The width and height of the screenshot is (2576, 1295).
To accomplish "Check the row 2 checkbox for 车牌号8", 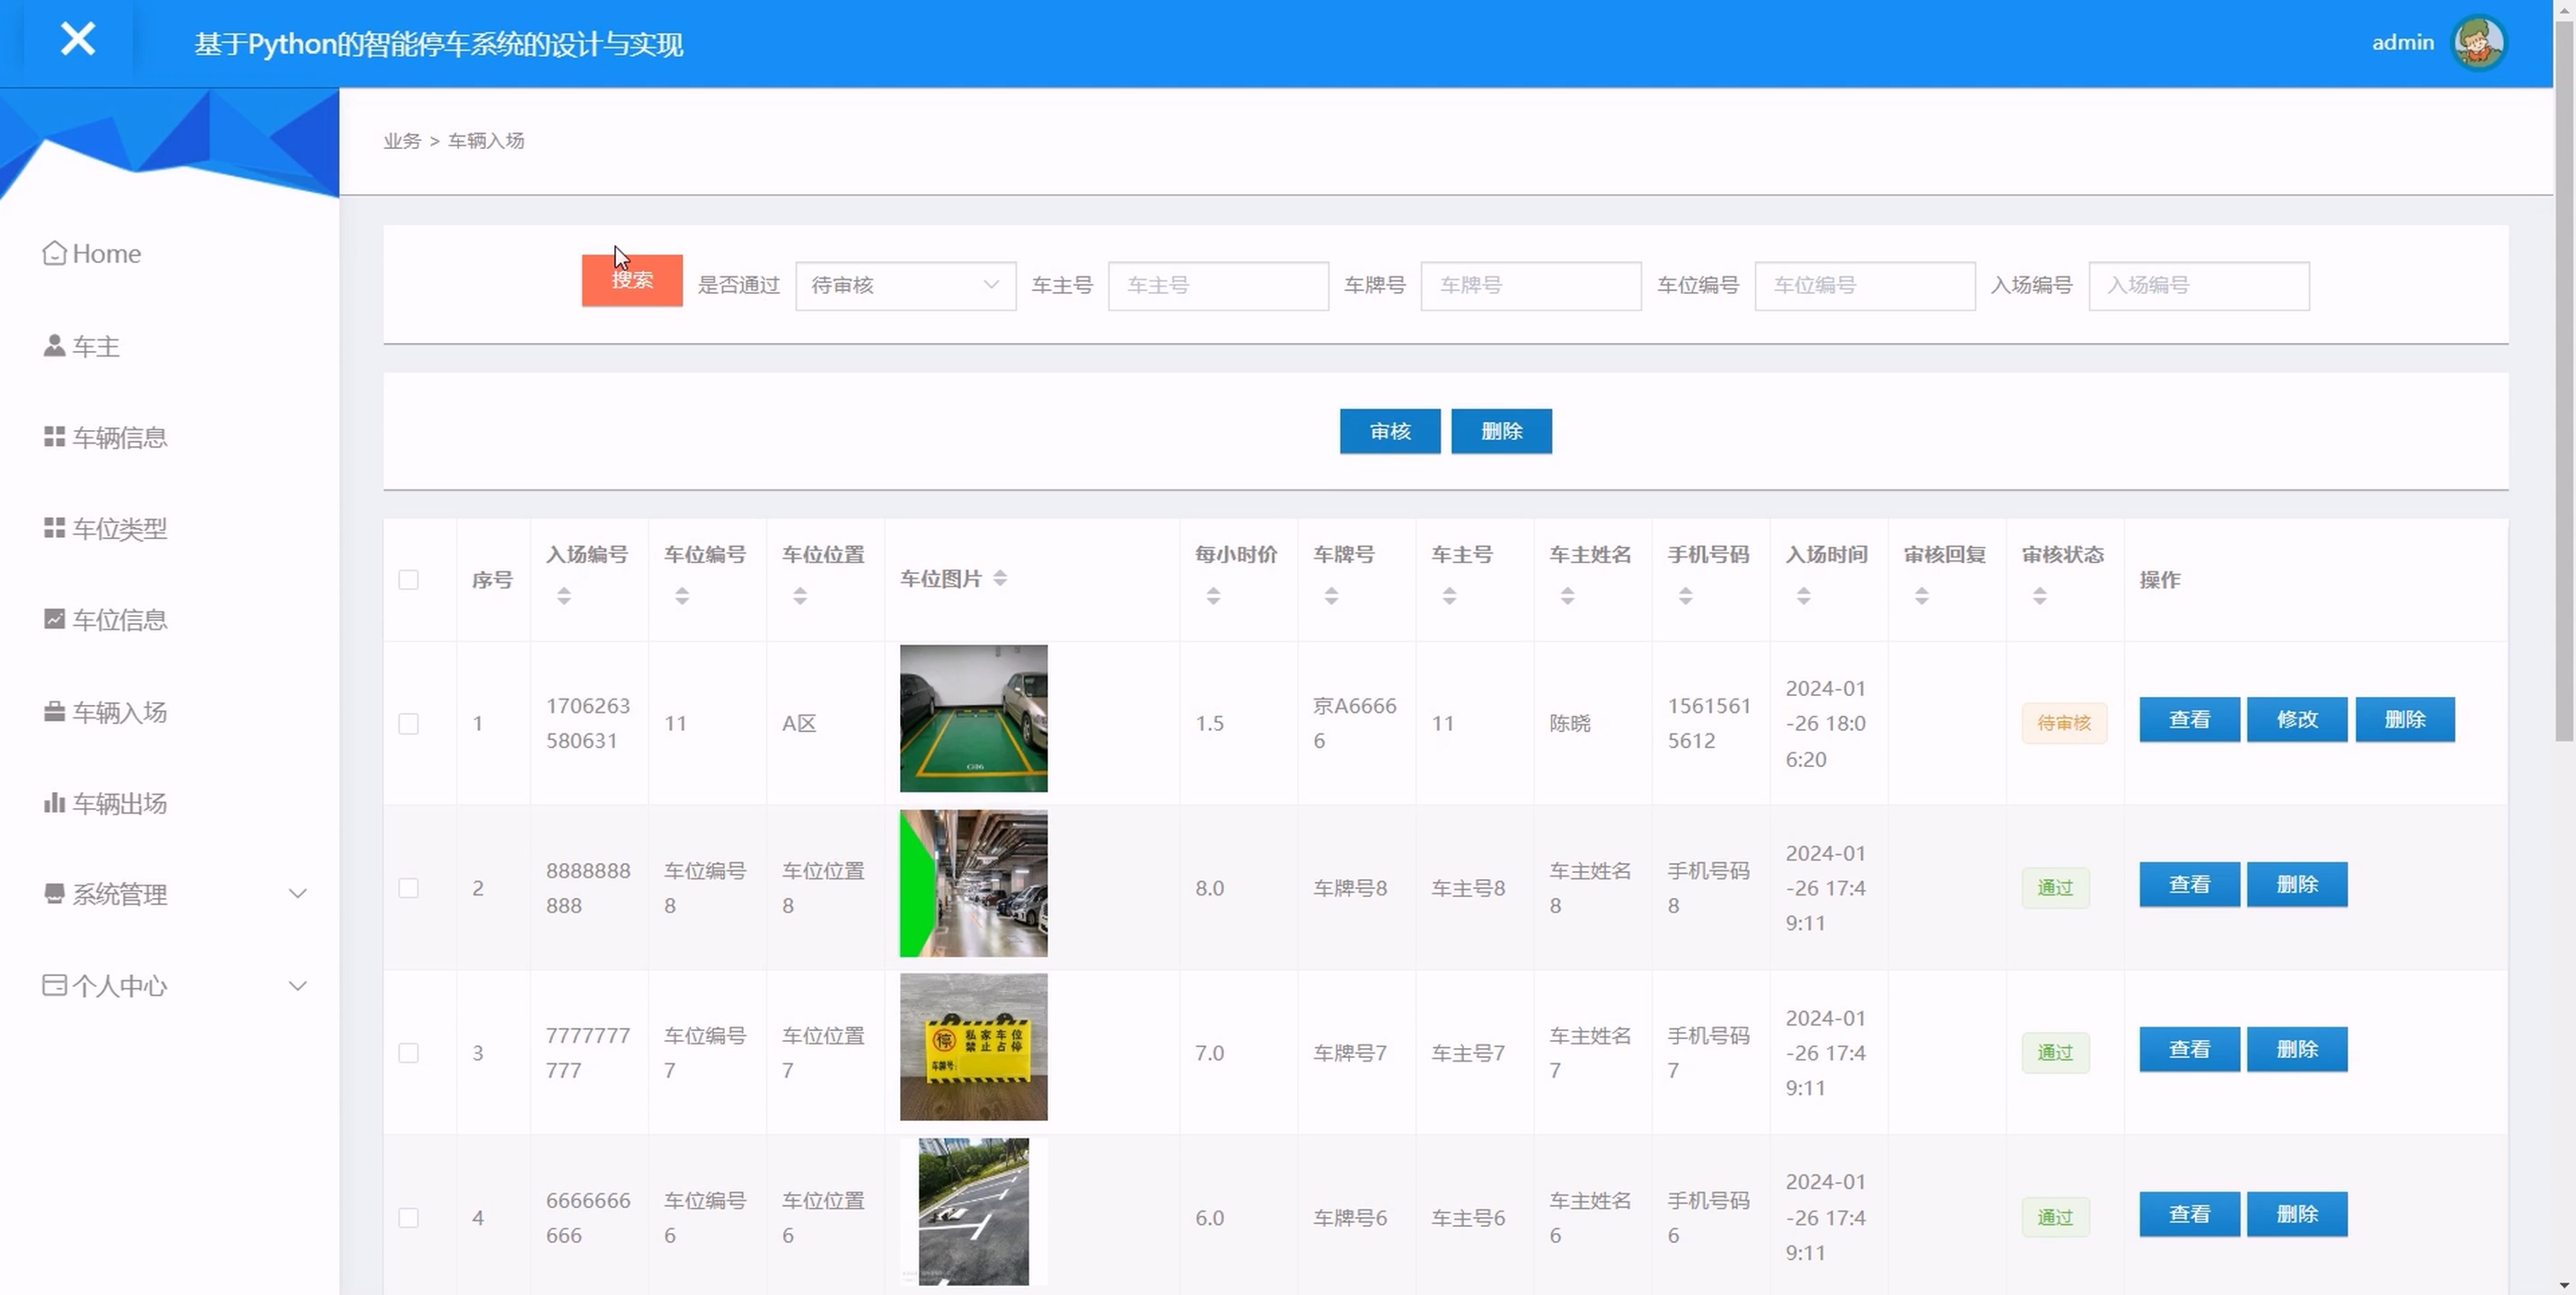I will [x=408, y=888].
